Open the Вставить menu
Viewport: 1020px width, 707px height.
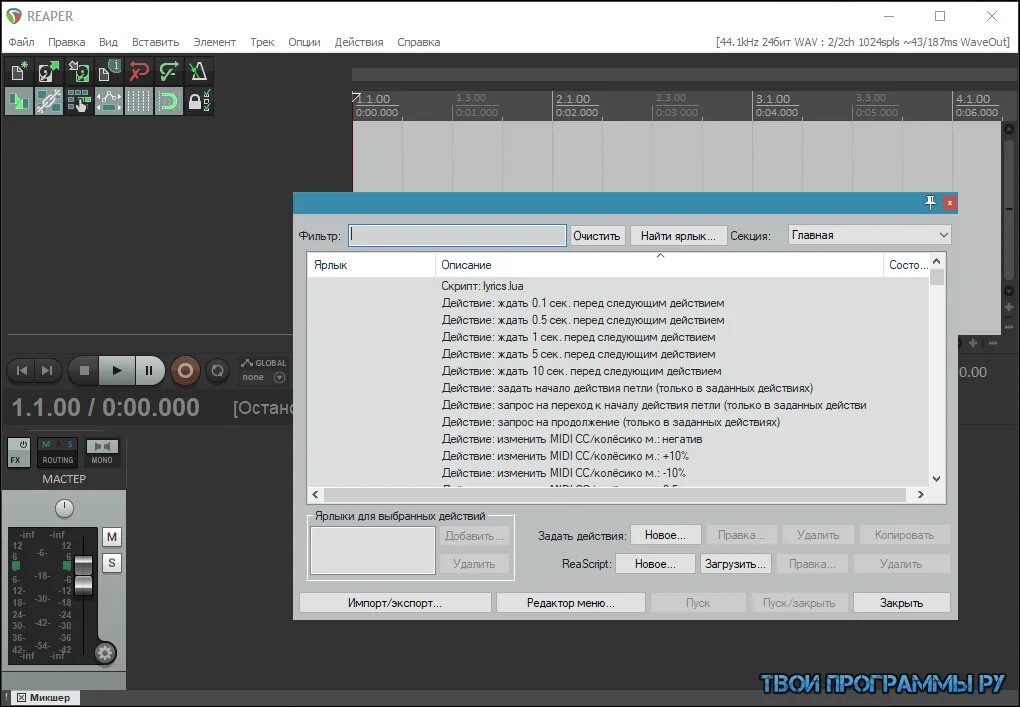(x=155, y=42)
